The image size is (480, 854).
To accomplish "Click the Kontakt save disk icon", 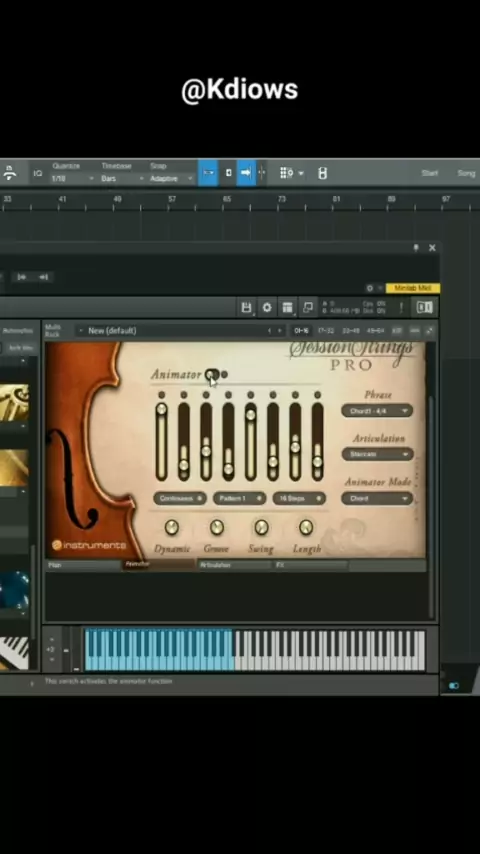I will 246,307.
